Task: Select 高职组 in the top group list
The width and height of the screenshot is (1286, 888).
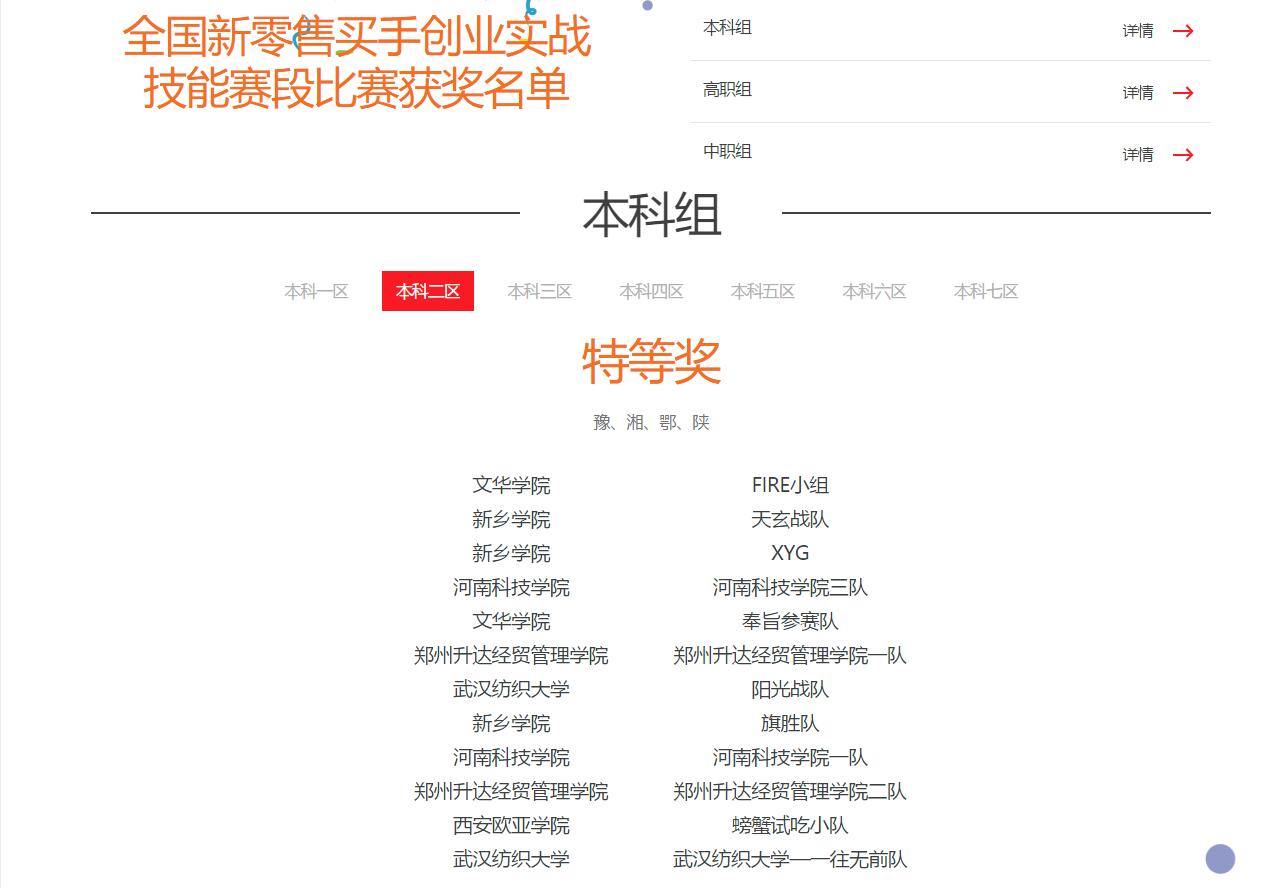Action: click(x=727, y=90)
